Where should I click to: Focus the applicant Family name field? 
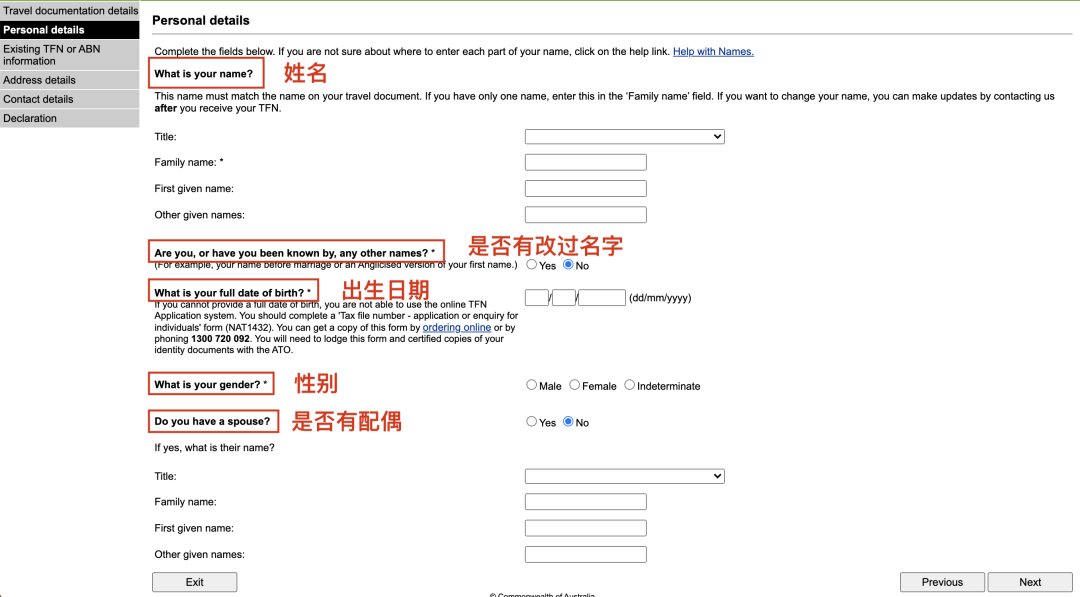click(585, 163)
